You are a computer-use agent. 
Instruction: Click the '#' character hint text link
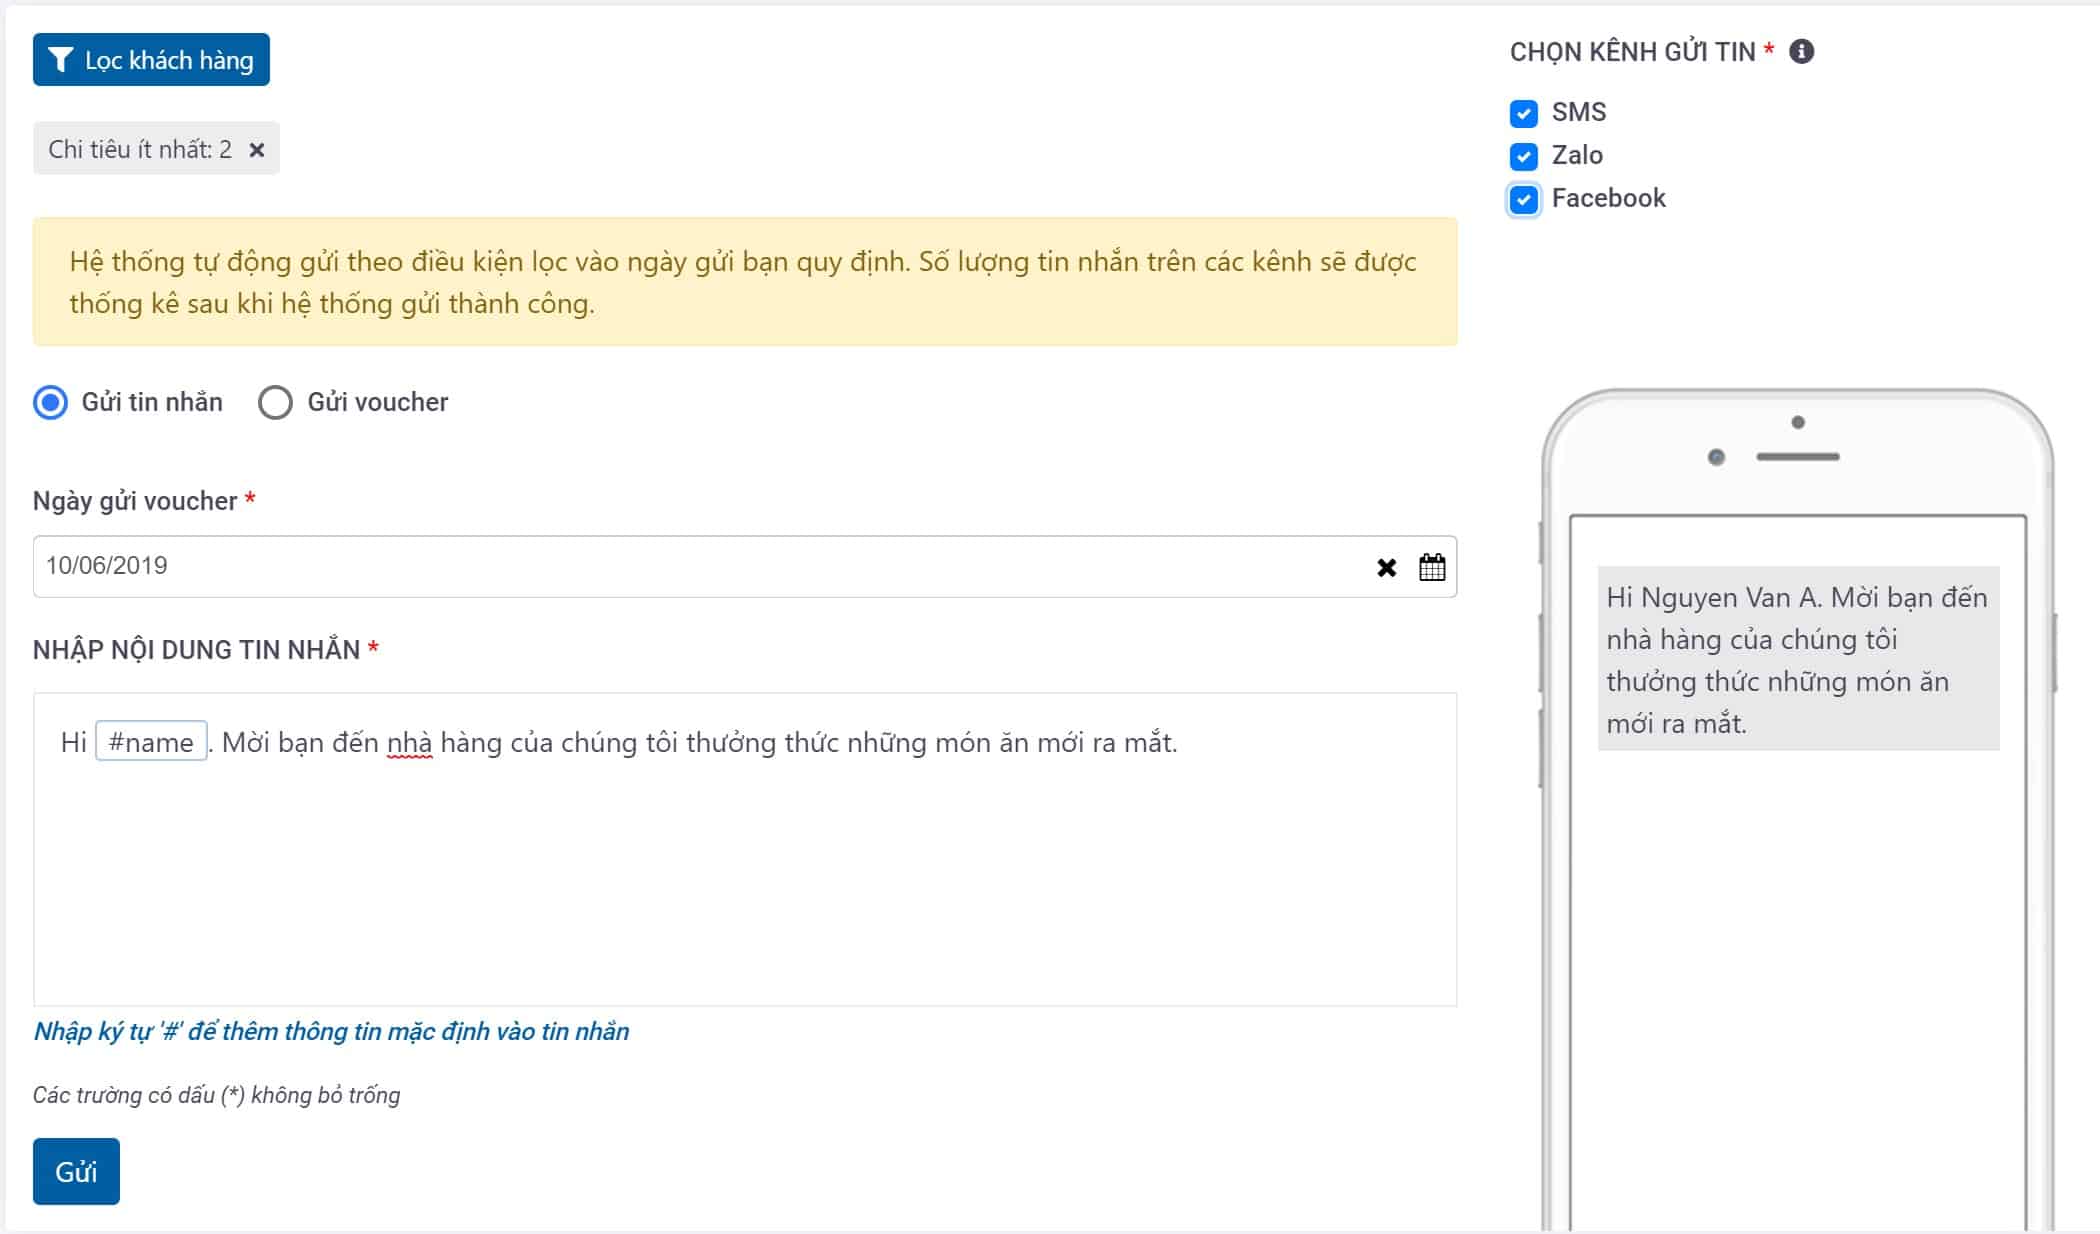pyautogui.click(x=331, y=1031)
